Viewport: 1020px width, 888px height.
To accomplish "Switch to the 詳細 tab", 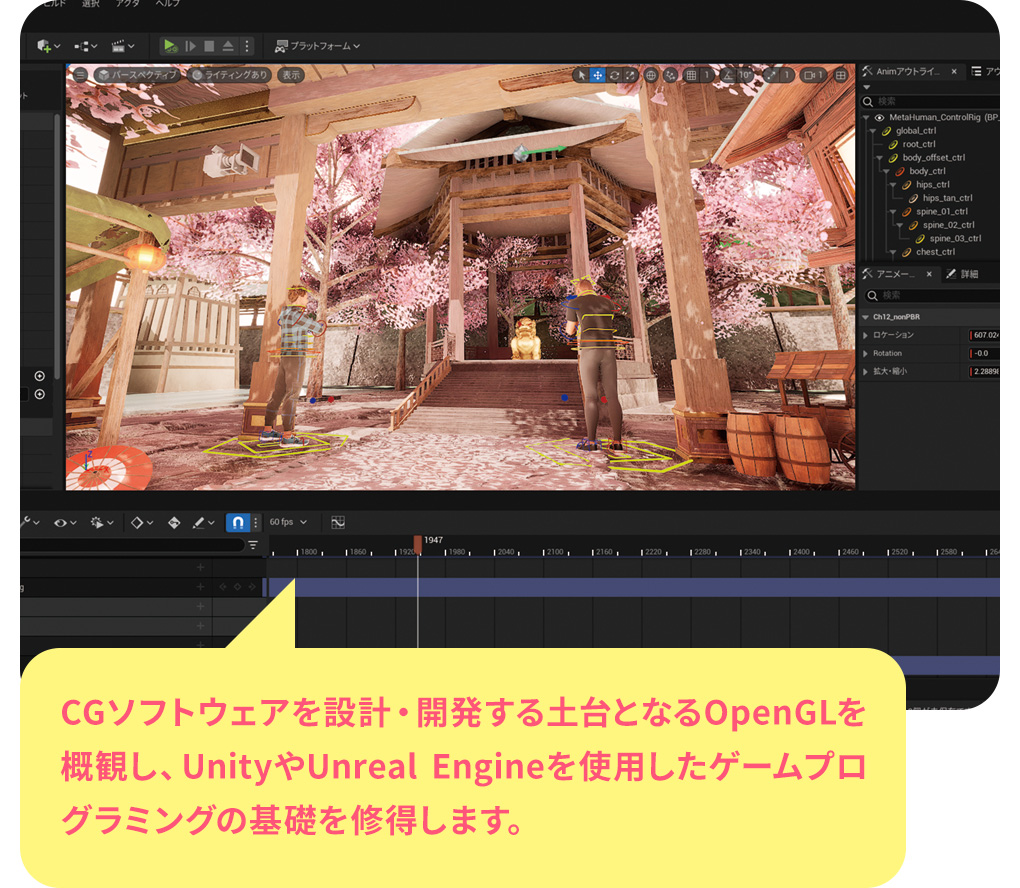I will click(963, 274).
